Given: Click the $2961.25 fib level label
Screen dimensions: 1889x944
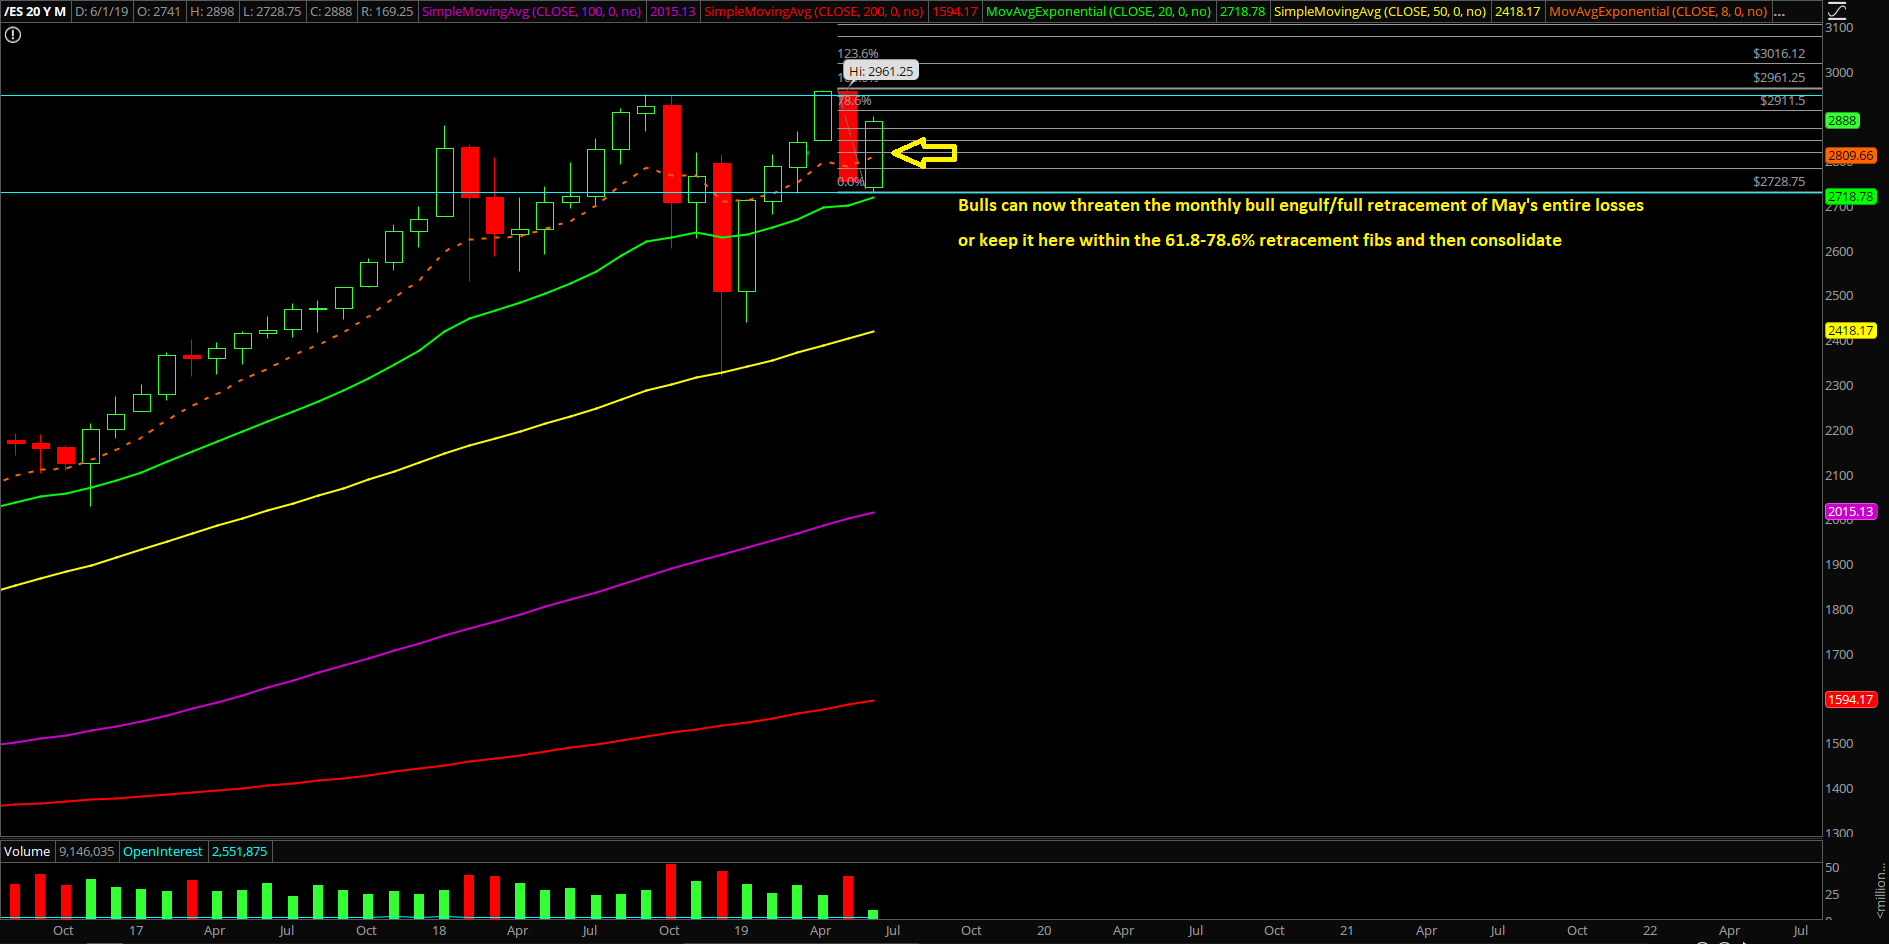Looking at the screenshot, I should pos(1779,77).
